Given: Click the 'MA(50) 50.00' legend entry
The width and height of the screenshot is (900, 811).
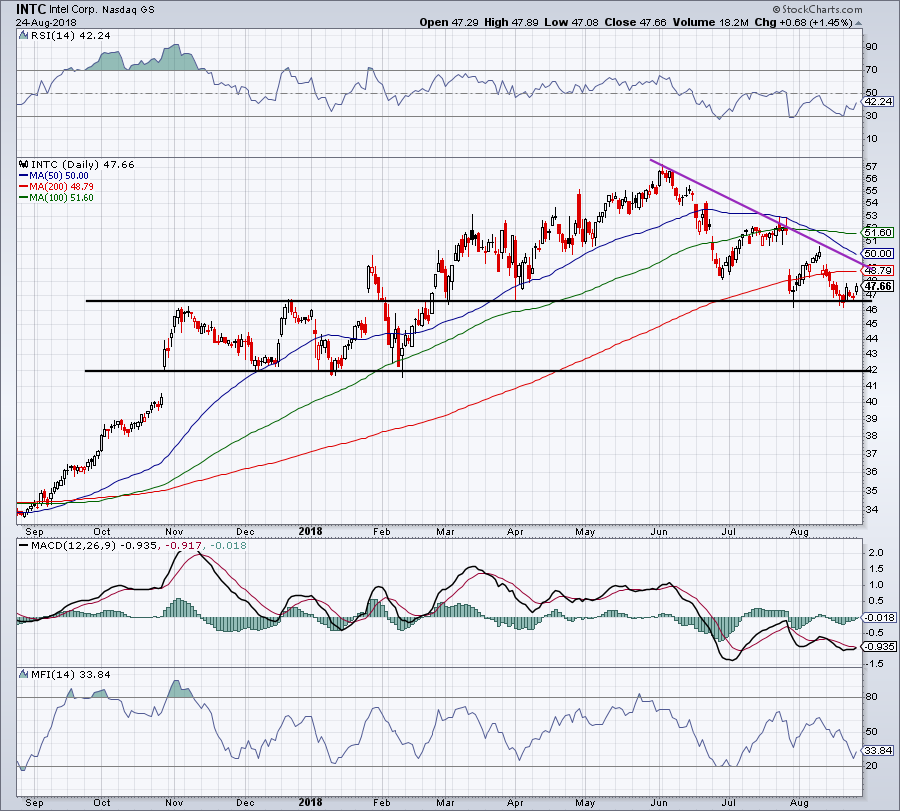Looking at the screenshot, I should coord(59,176).
